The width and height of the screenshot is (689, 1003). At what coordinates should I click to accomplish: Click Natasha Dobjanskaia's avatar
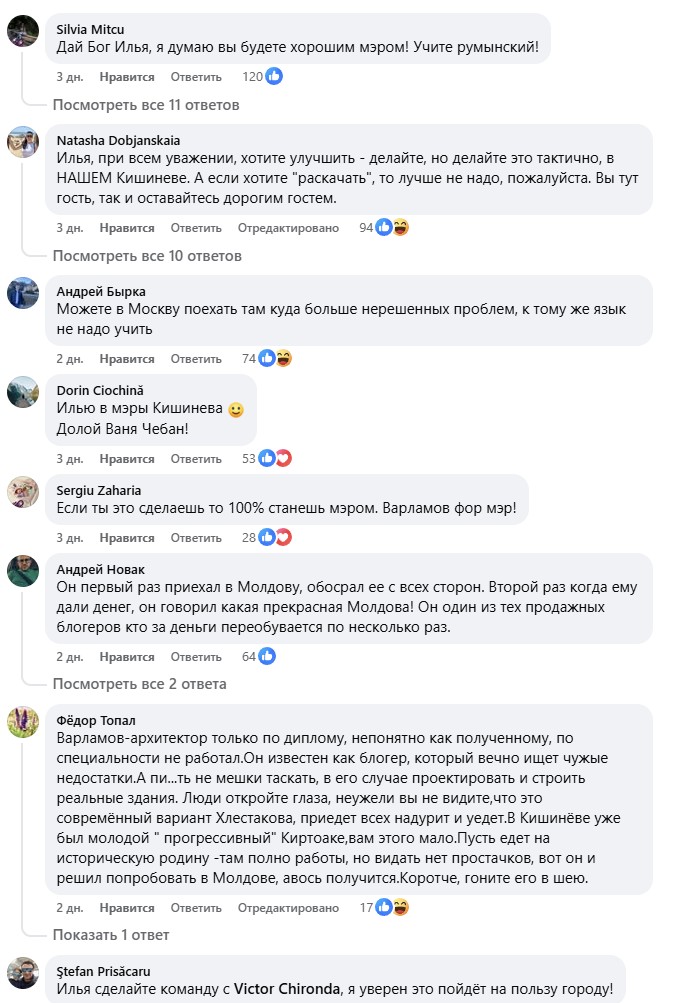pos(23,143)
